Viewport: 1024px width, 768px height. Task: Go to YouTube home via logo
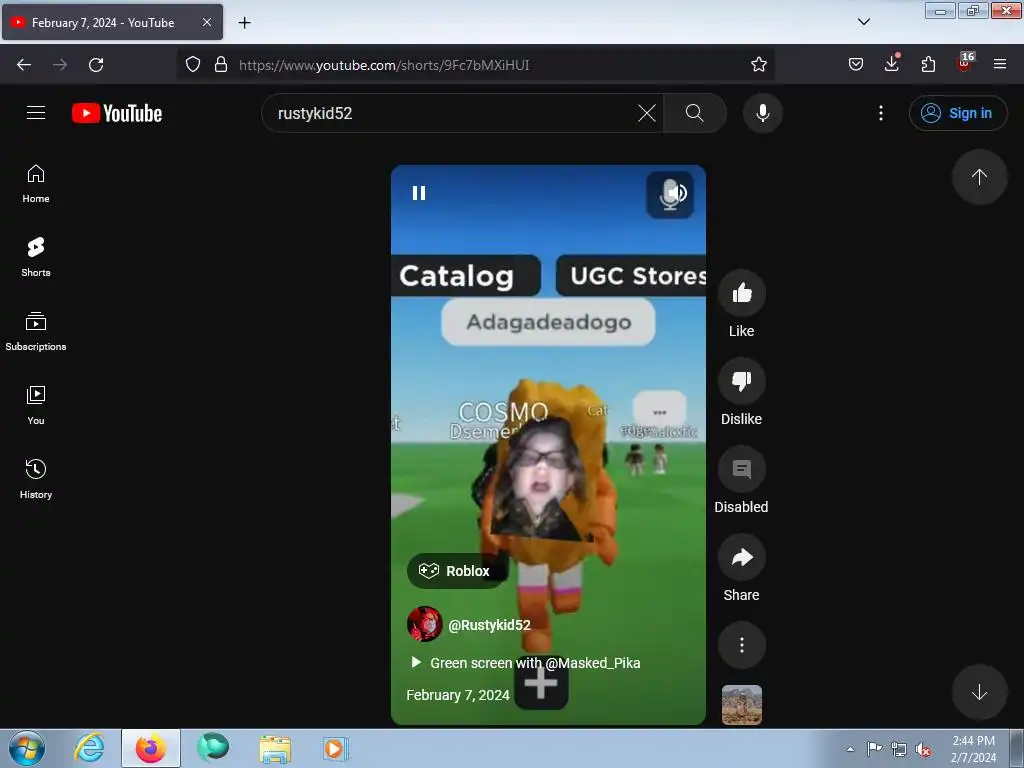117,113
